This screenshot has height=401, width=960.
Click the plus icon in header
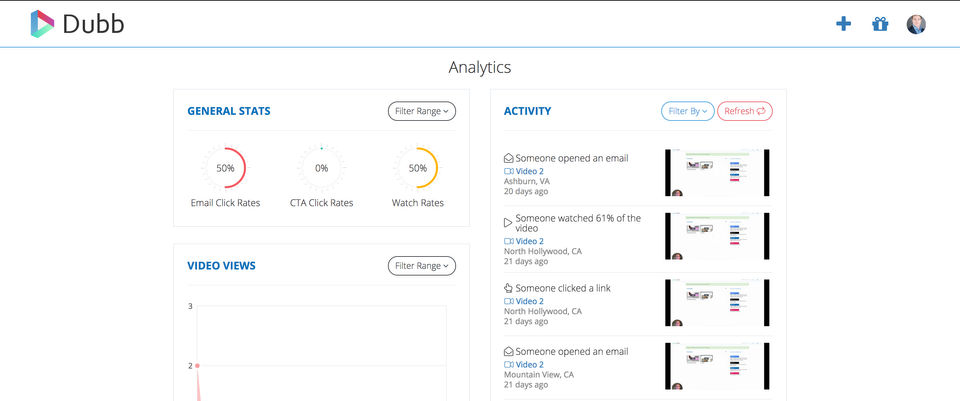point(843,24)
